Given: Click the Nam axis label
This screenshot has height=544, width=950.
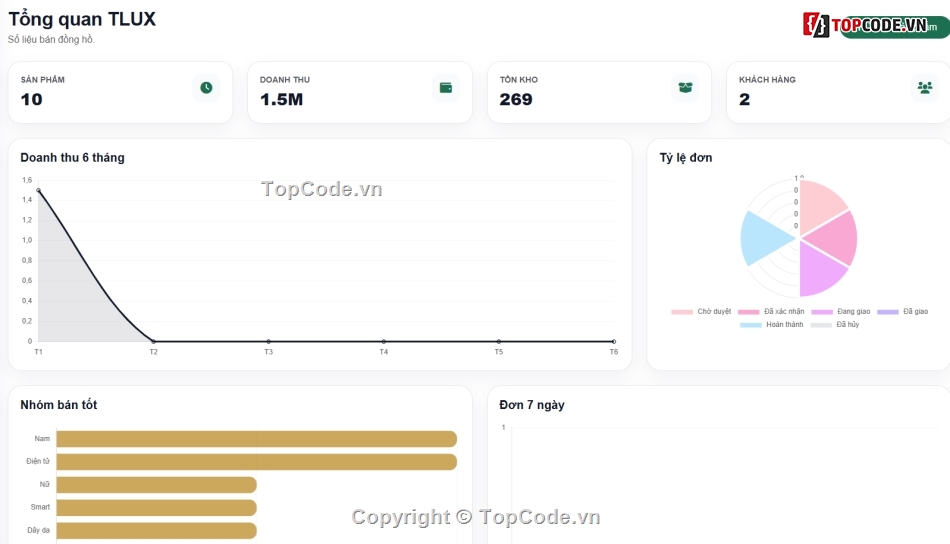Looking at the screenshot, I should pyautogui.click(x=42, y=439).
